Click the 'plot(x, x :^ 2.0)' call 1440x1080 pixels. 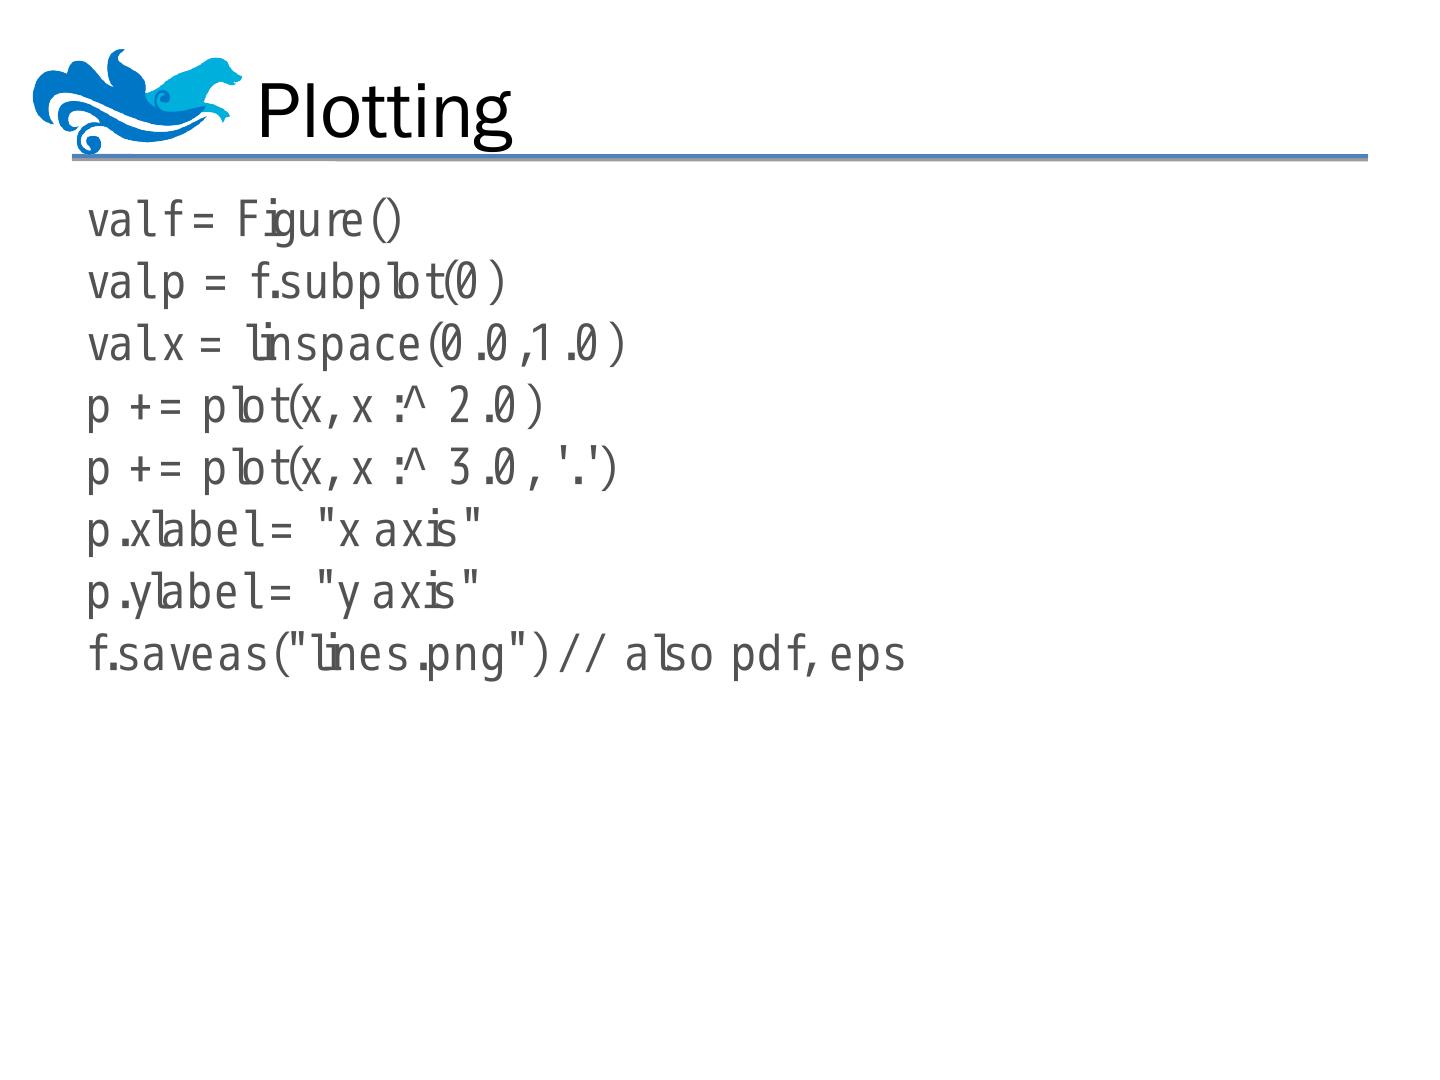coord(372,408)
